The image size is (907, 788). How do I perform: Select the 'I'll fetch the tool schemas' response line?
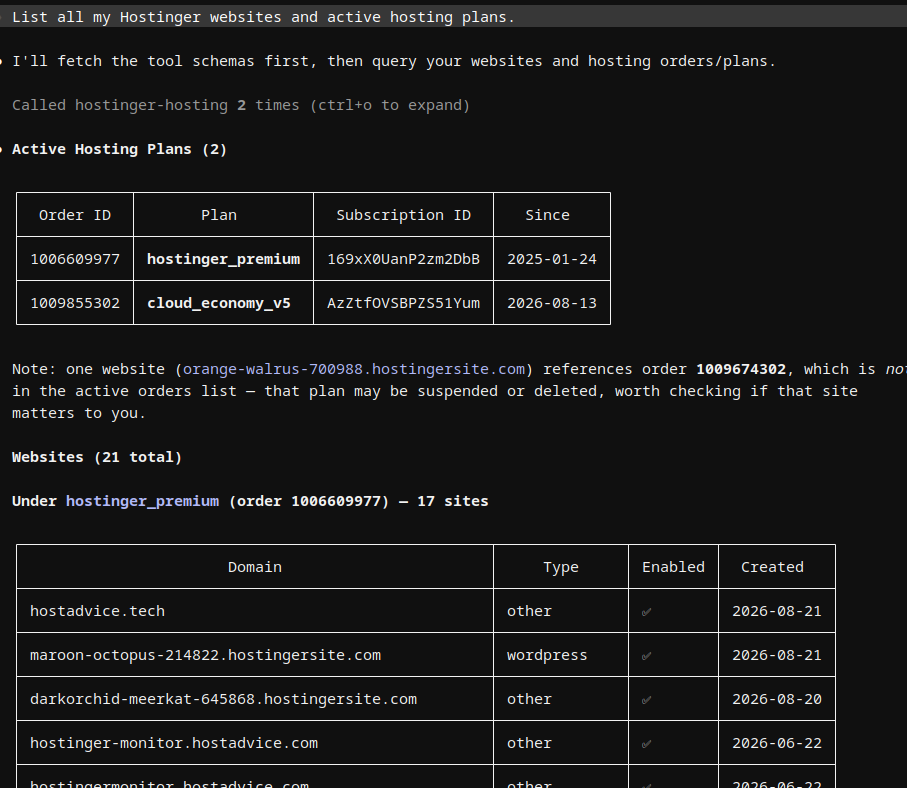[x=393, y=61]
